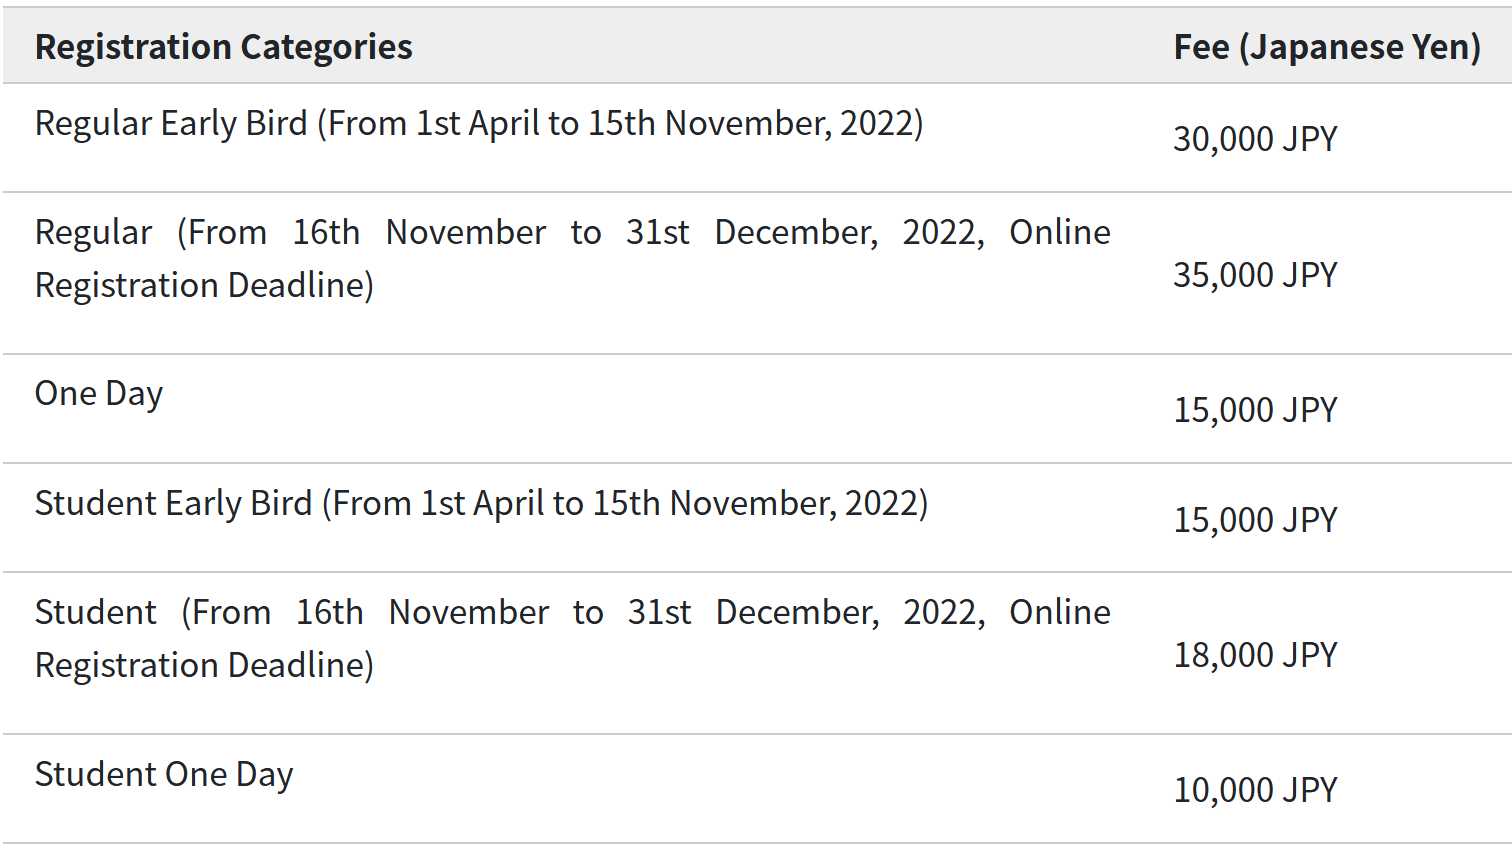Click the Registration Categories column header
This screenshot has width=1512, height=860.
223,47
